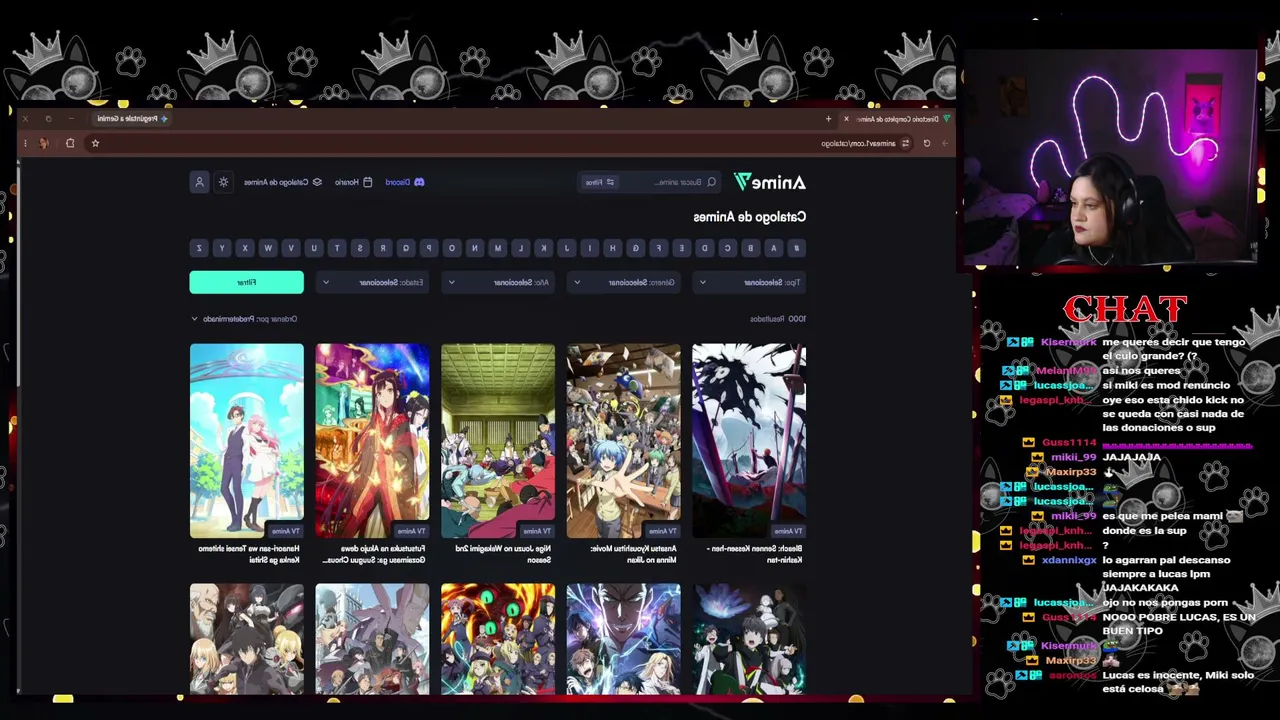Expand the Tipo dropdown

click(749, 282)
